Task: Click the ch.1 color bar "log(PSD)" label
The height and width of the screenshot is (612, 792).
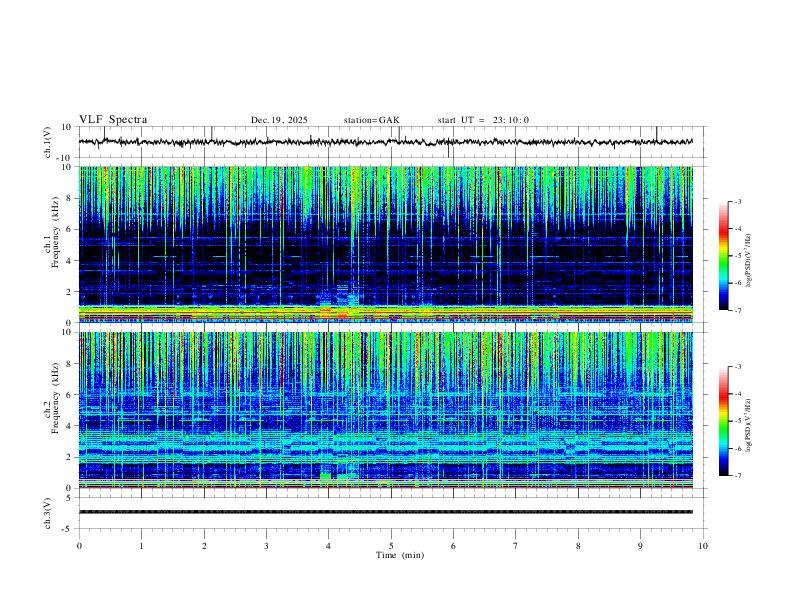Action: point(748,261)
